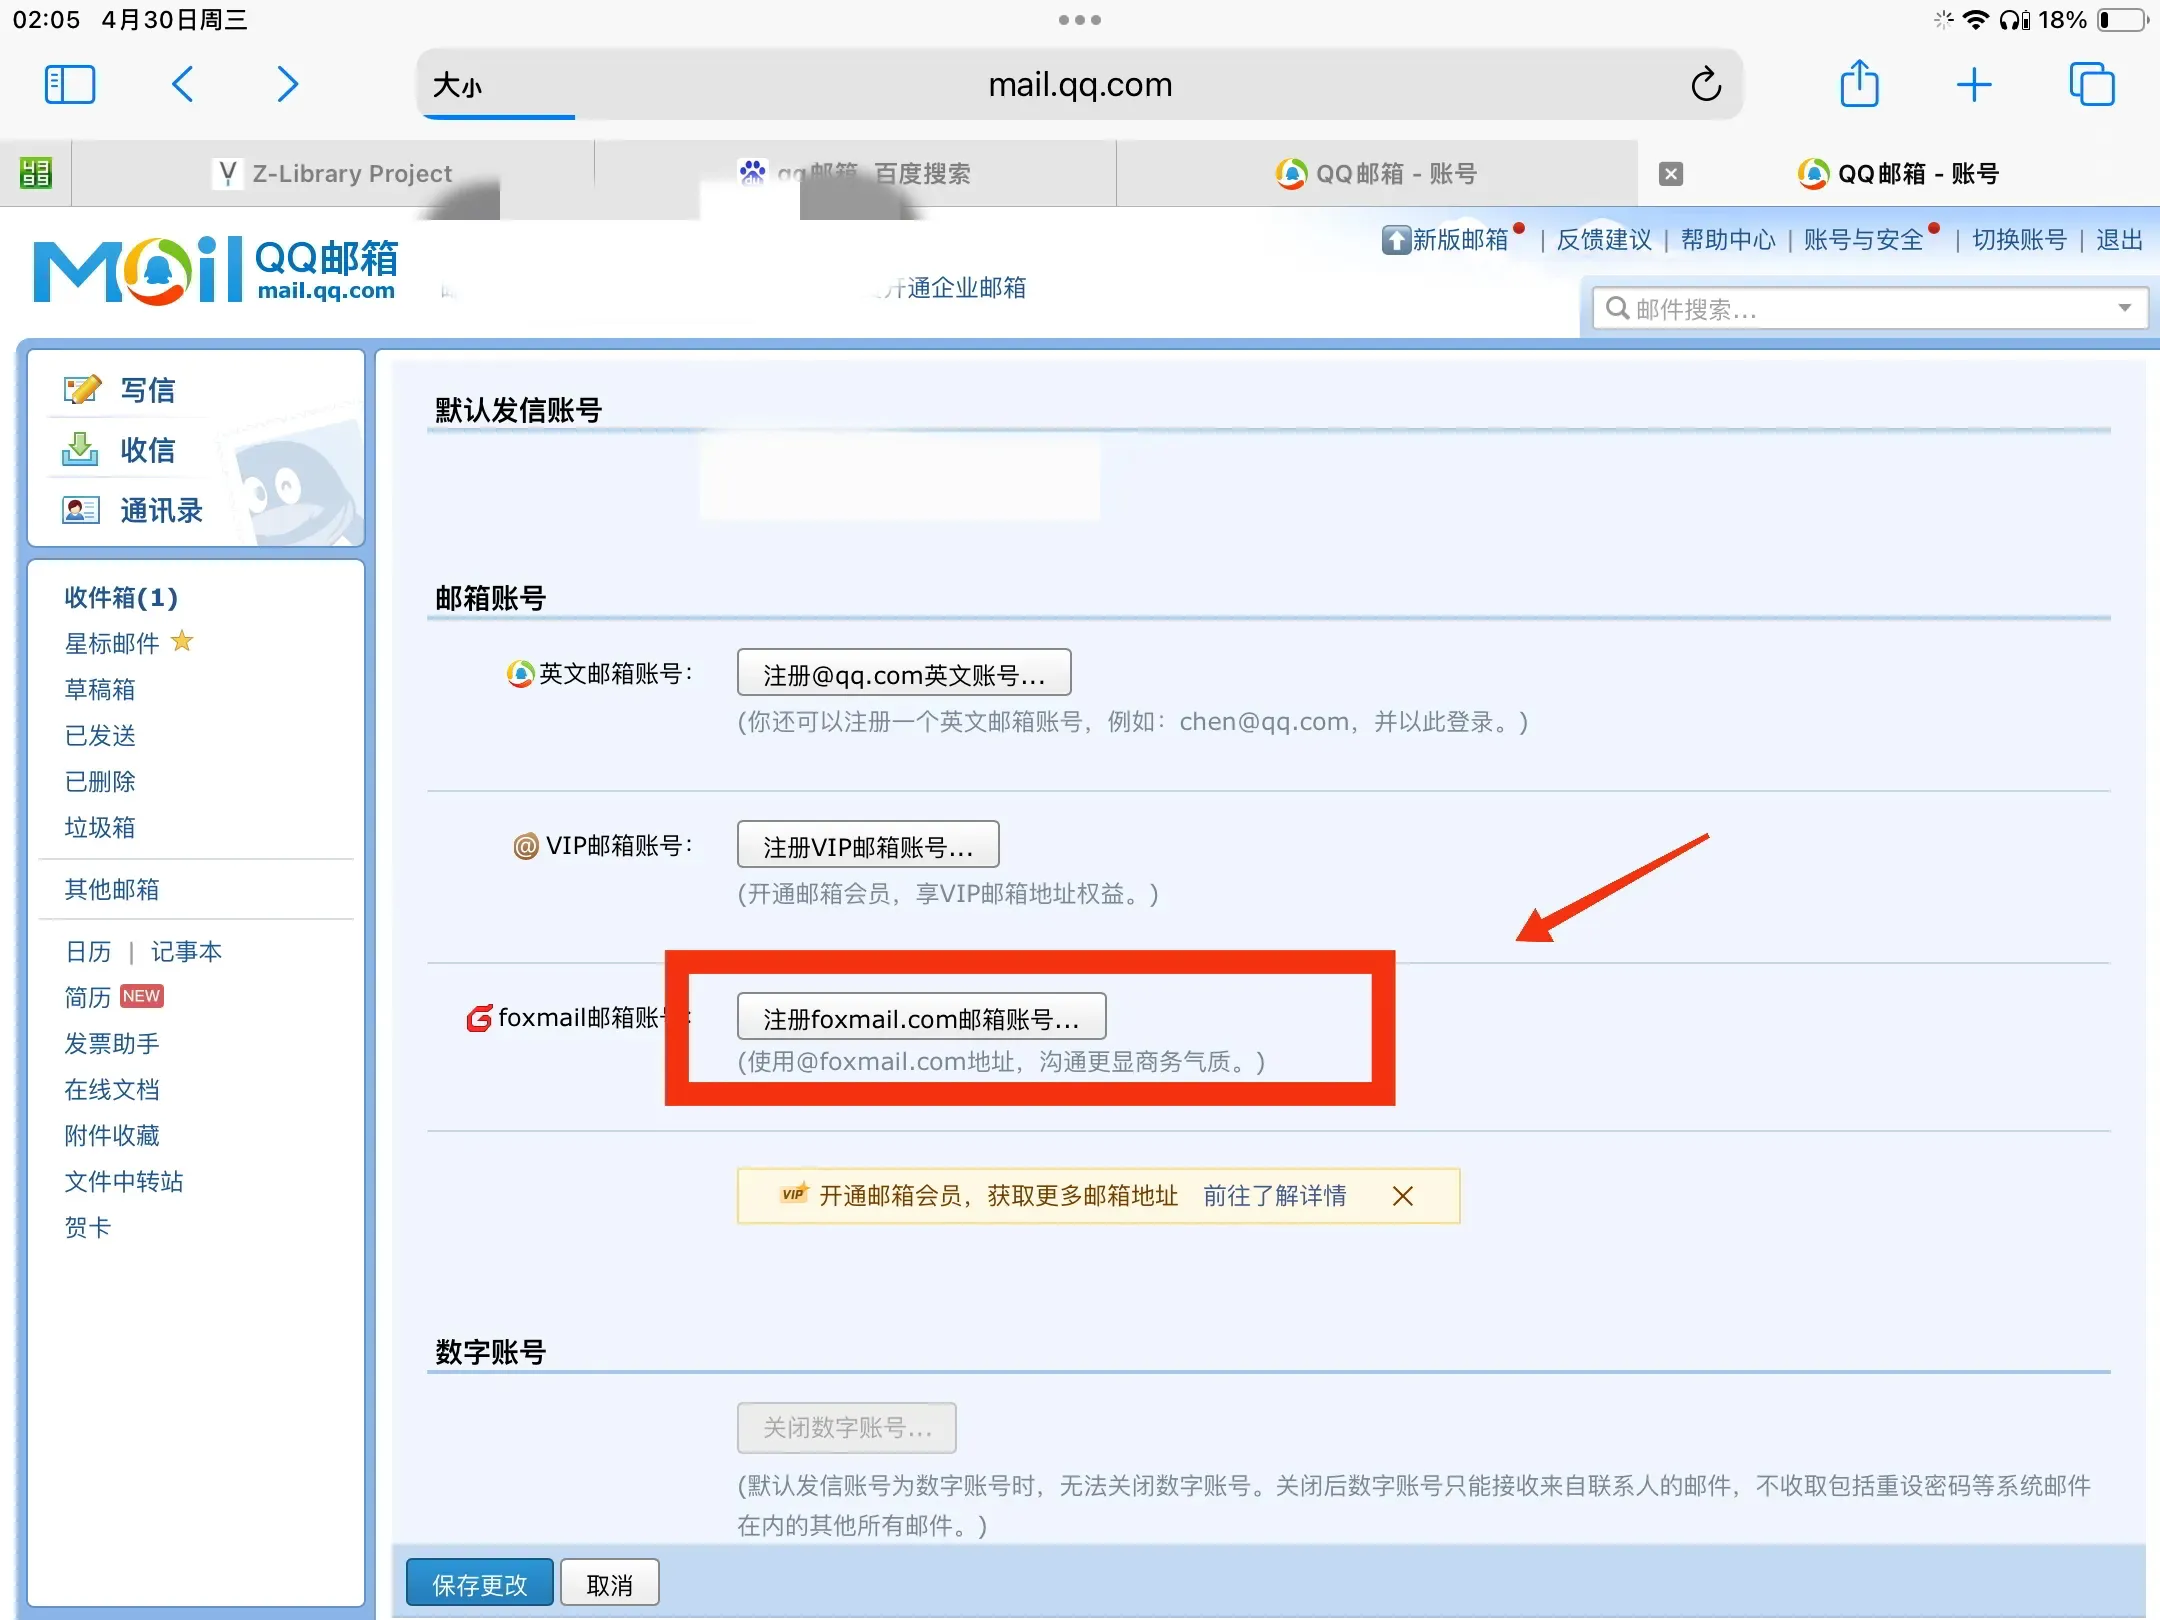Screen dimensions: 2160x1620
Task: Open a new tab with plus icon
Action: point(1974,85)
